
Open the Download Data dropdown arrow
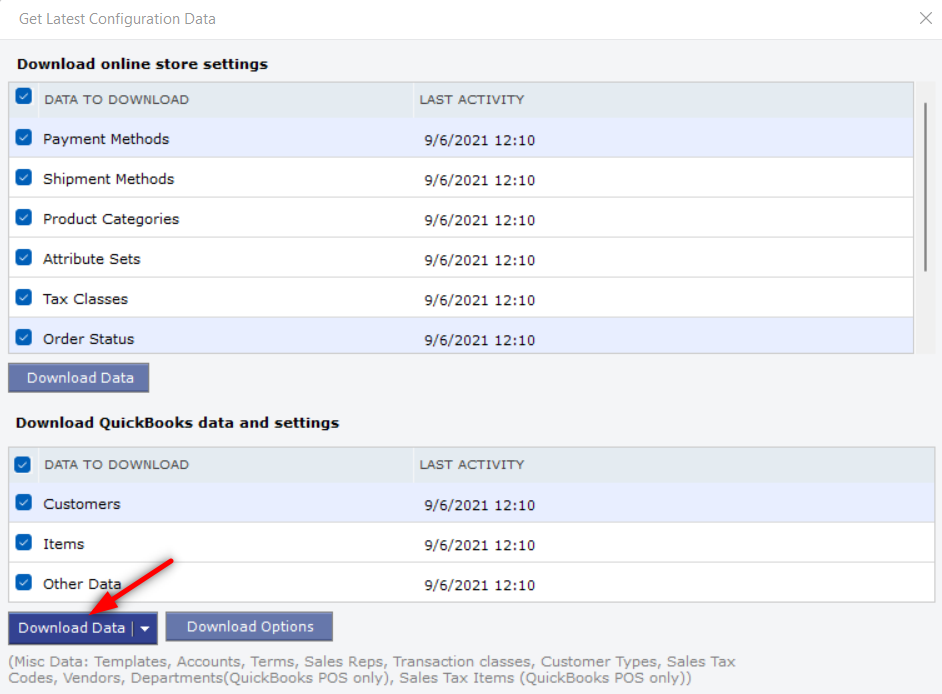(x=145, y=629)
